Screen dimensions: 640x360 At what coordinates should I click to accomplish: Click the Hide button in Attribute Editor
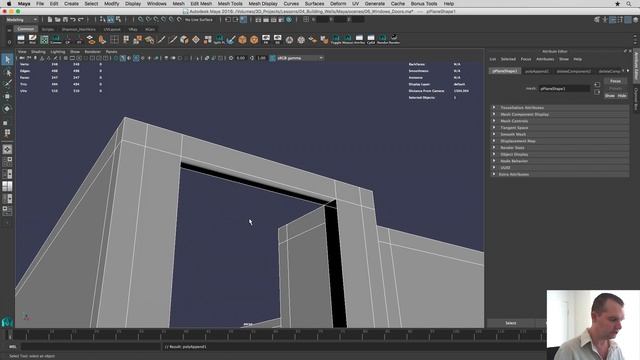click(x=622, y=96)
